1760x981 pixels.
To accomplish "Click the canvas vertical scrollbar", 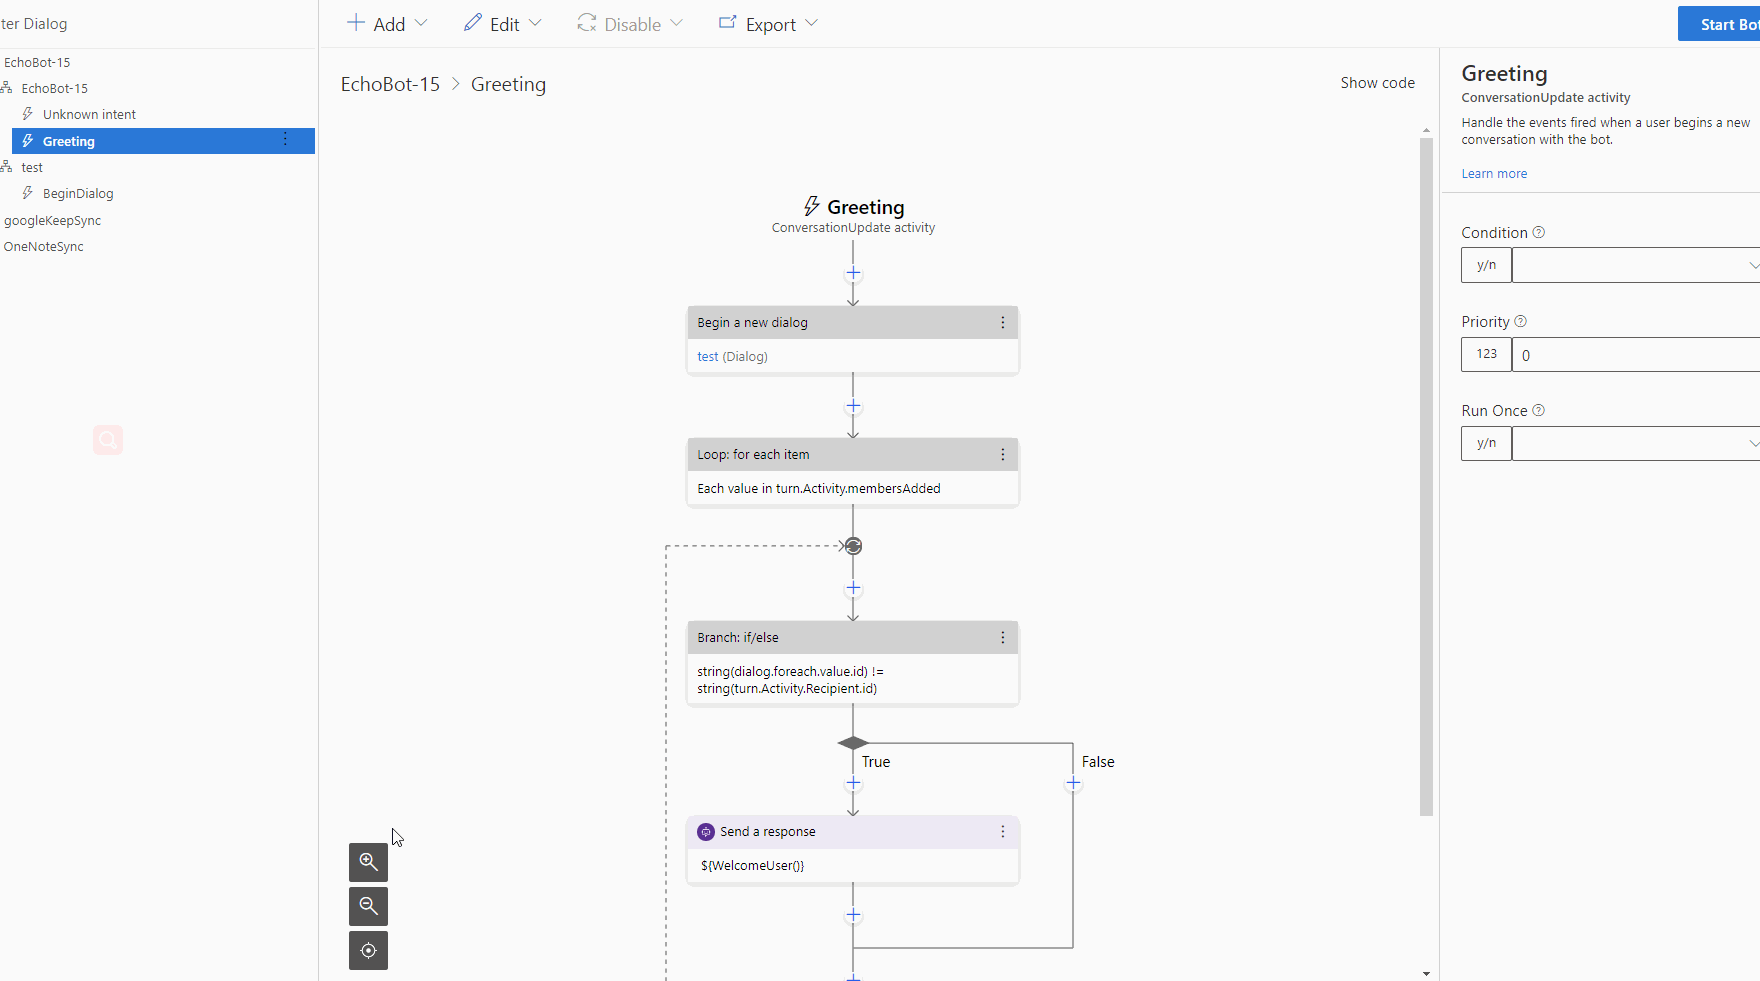I will pyautogui.click(x=1426, y=477).
